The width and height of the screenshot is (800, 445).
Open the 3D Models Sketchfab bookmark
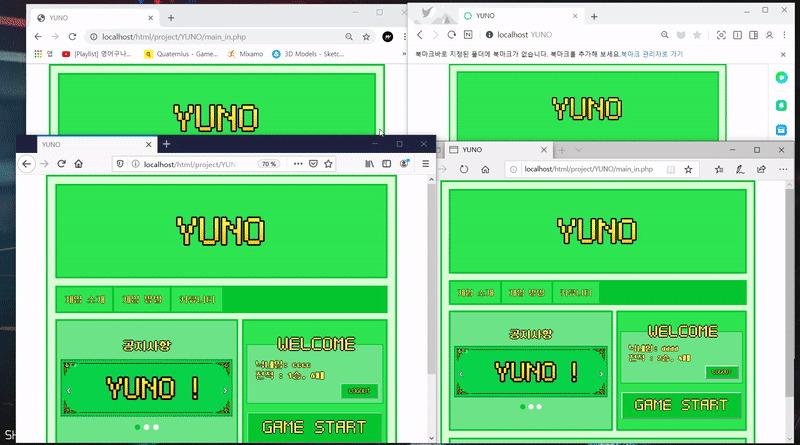point(308,54)
